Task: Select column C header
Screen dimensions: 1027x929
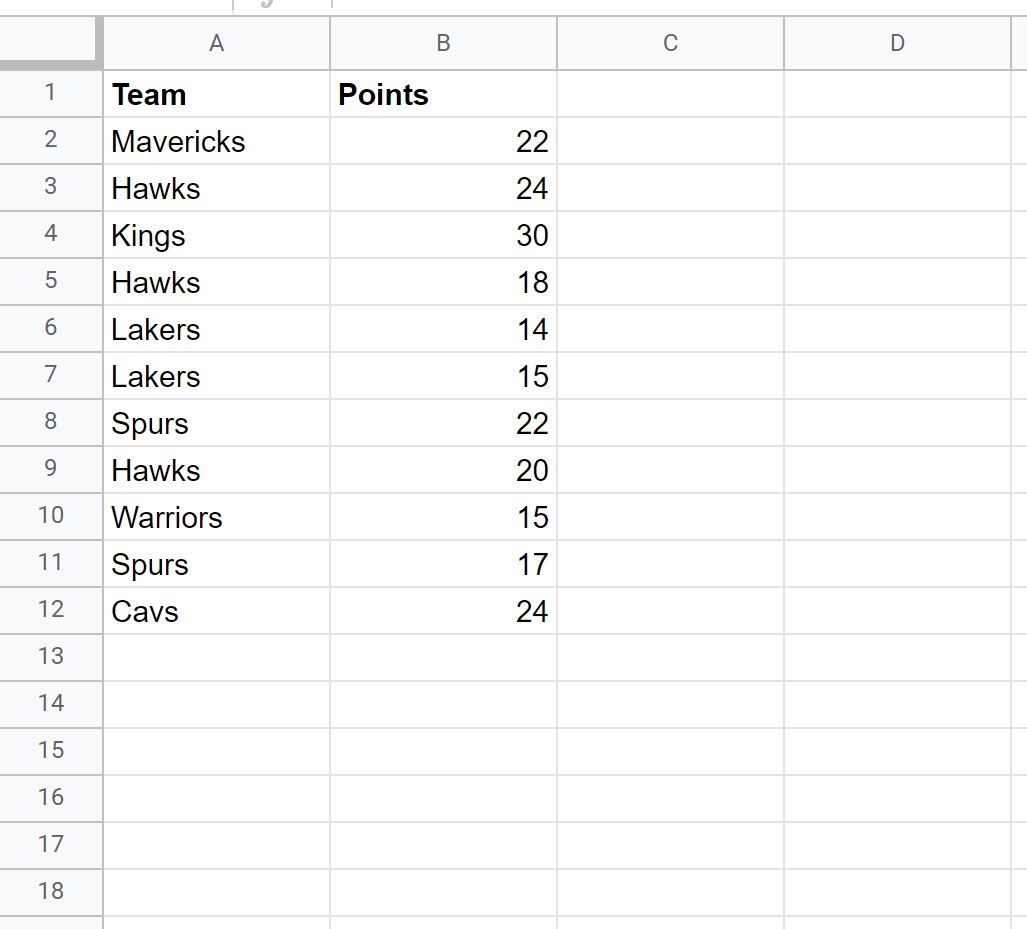Action: coord(669,43)
